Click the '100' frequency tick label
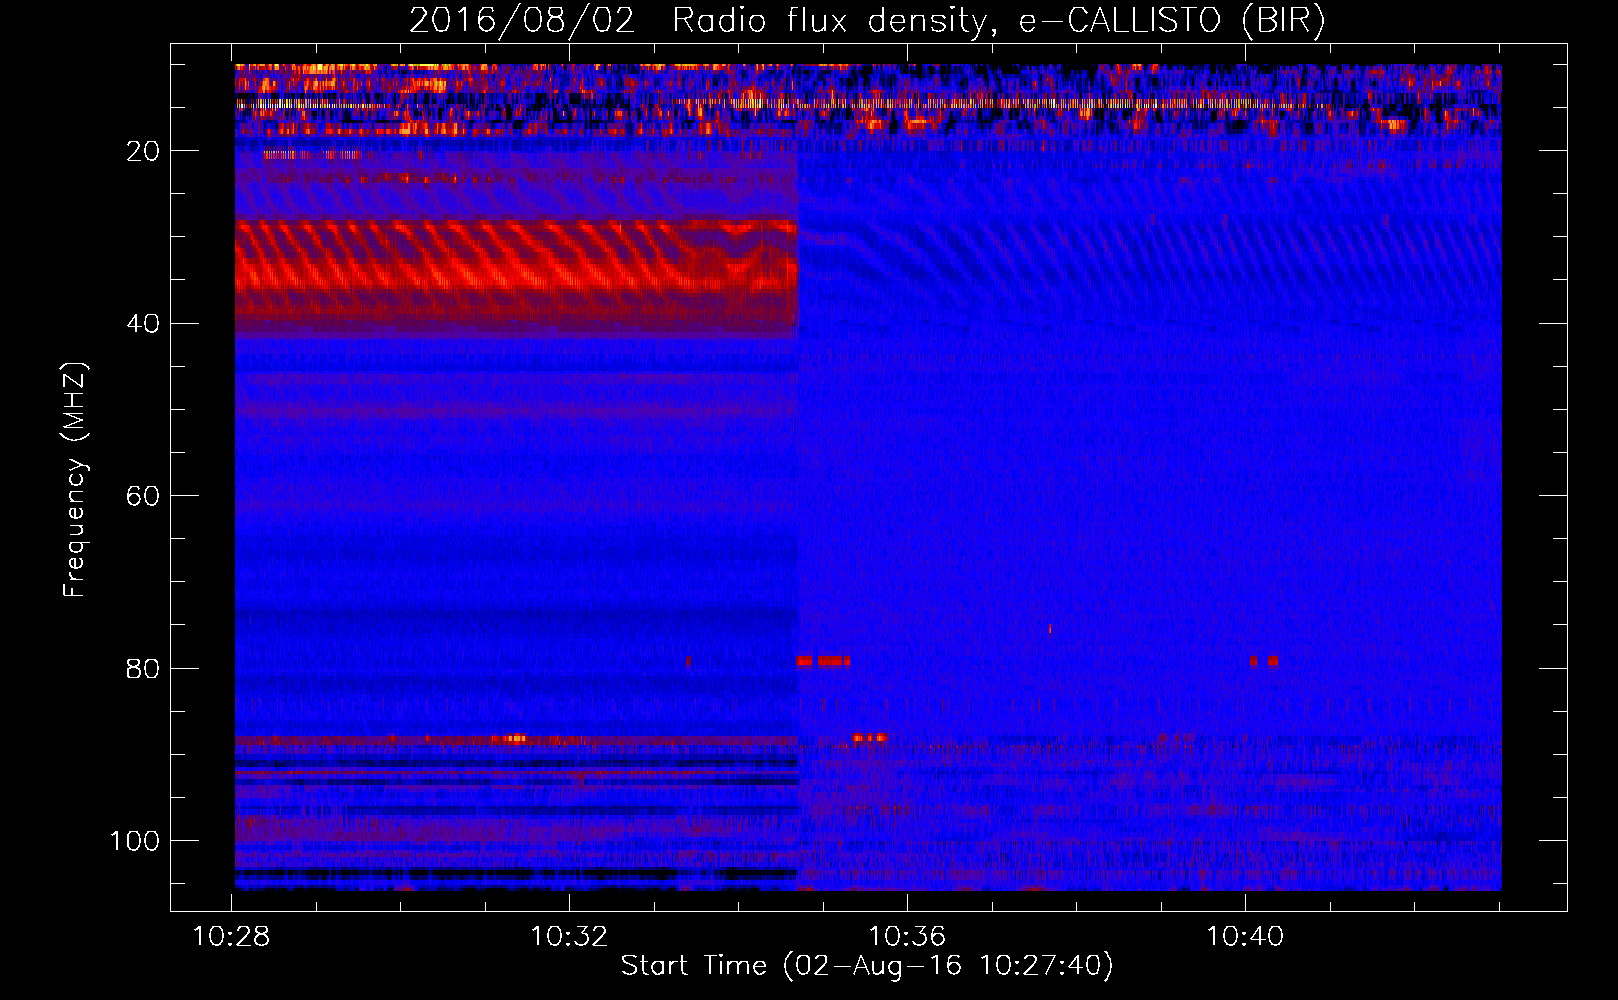The image size is (1618, 1000). pos(135,841)
